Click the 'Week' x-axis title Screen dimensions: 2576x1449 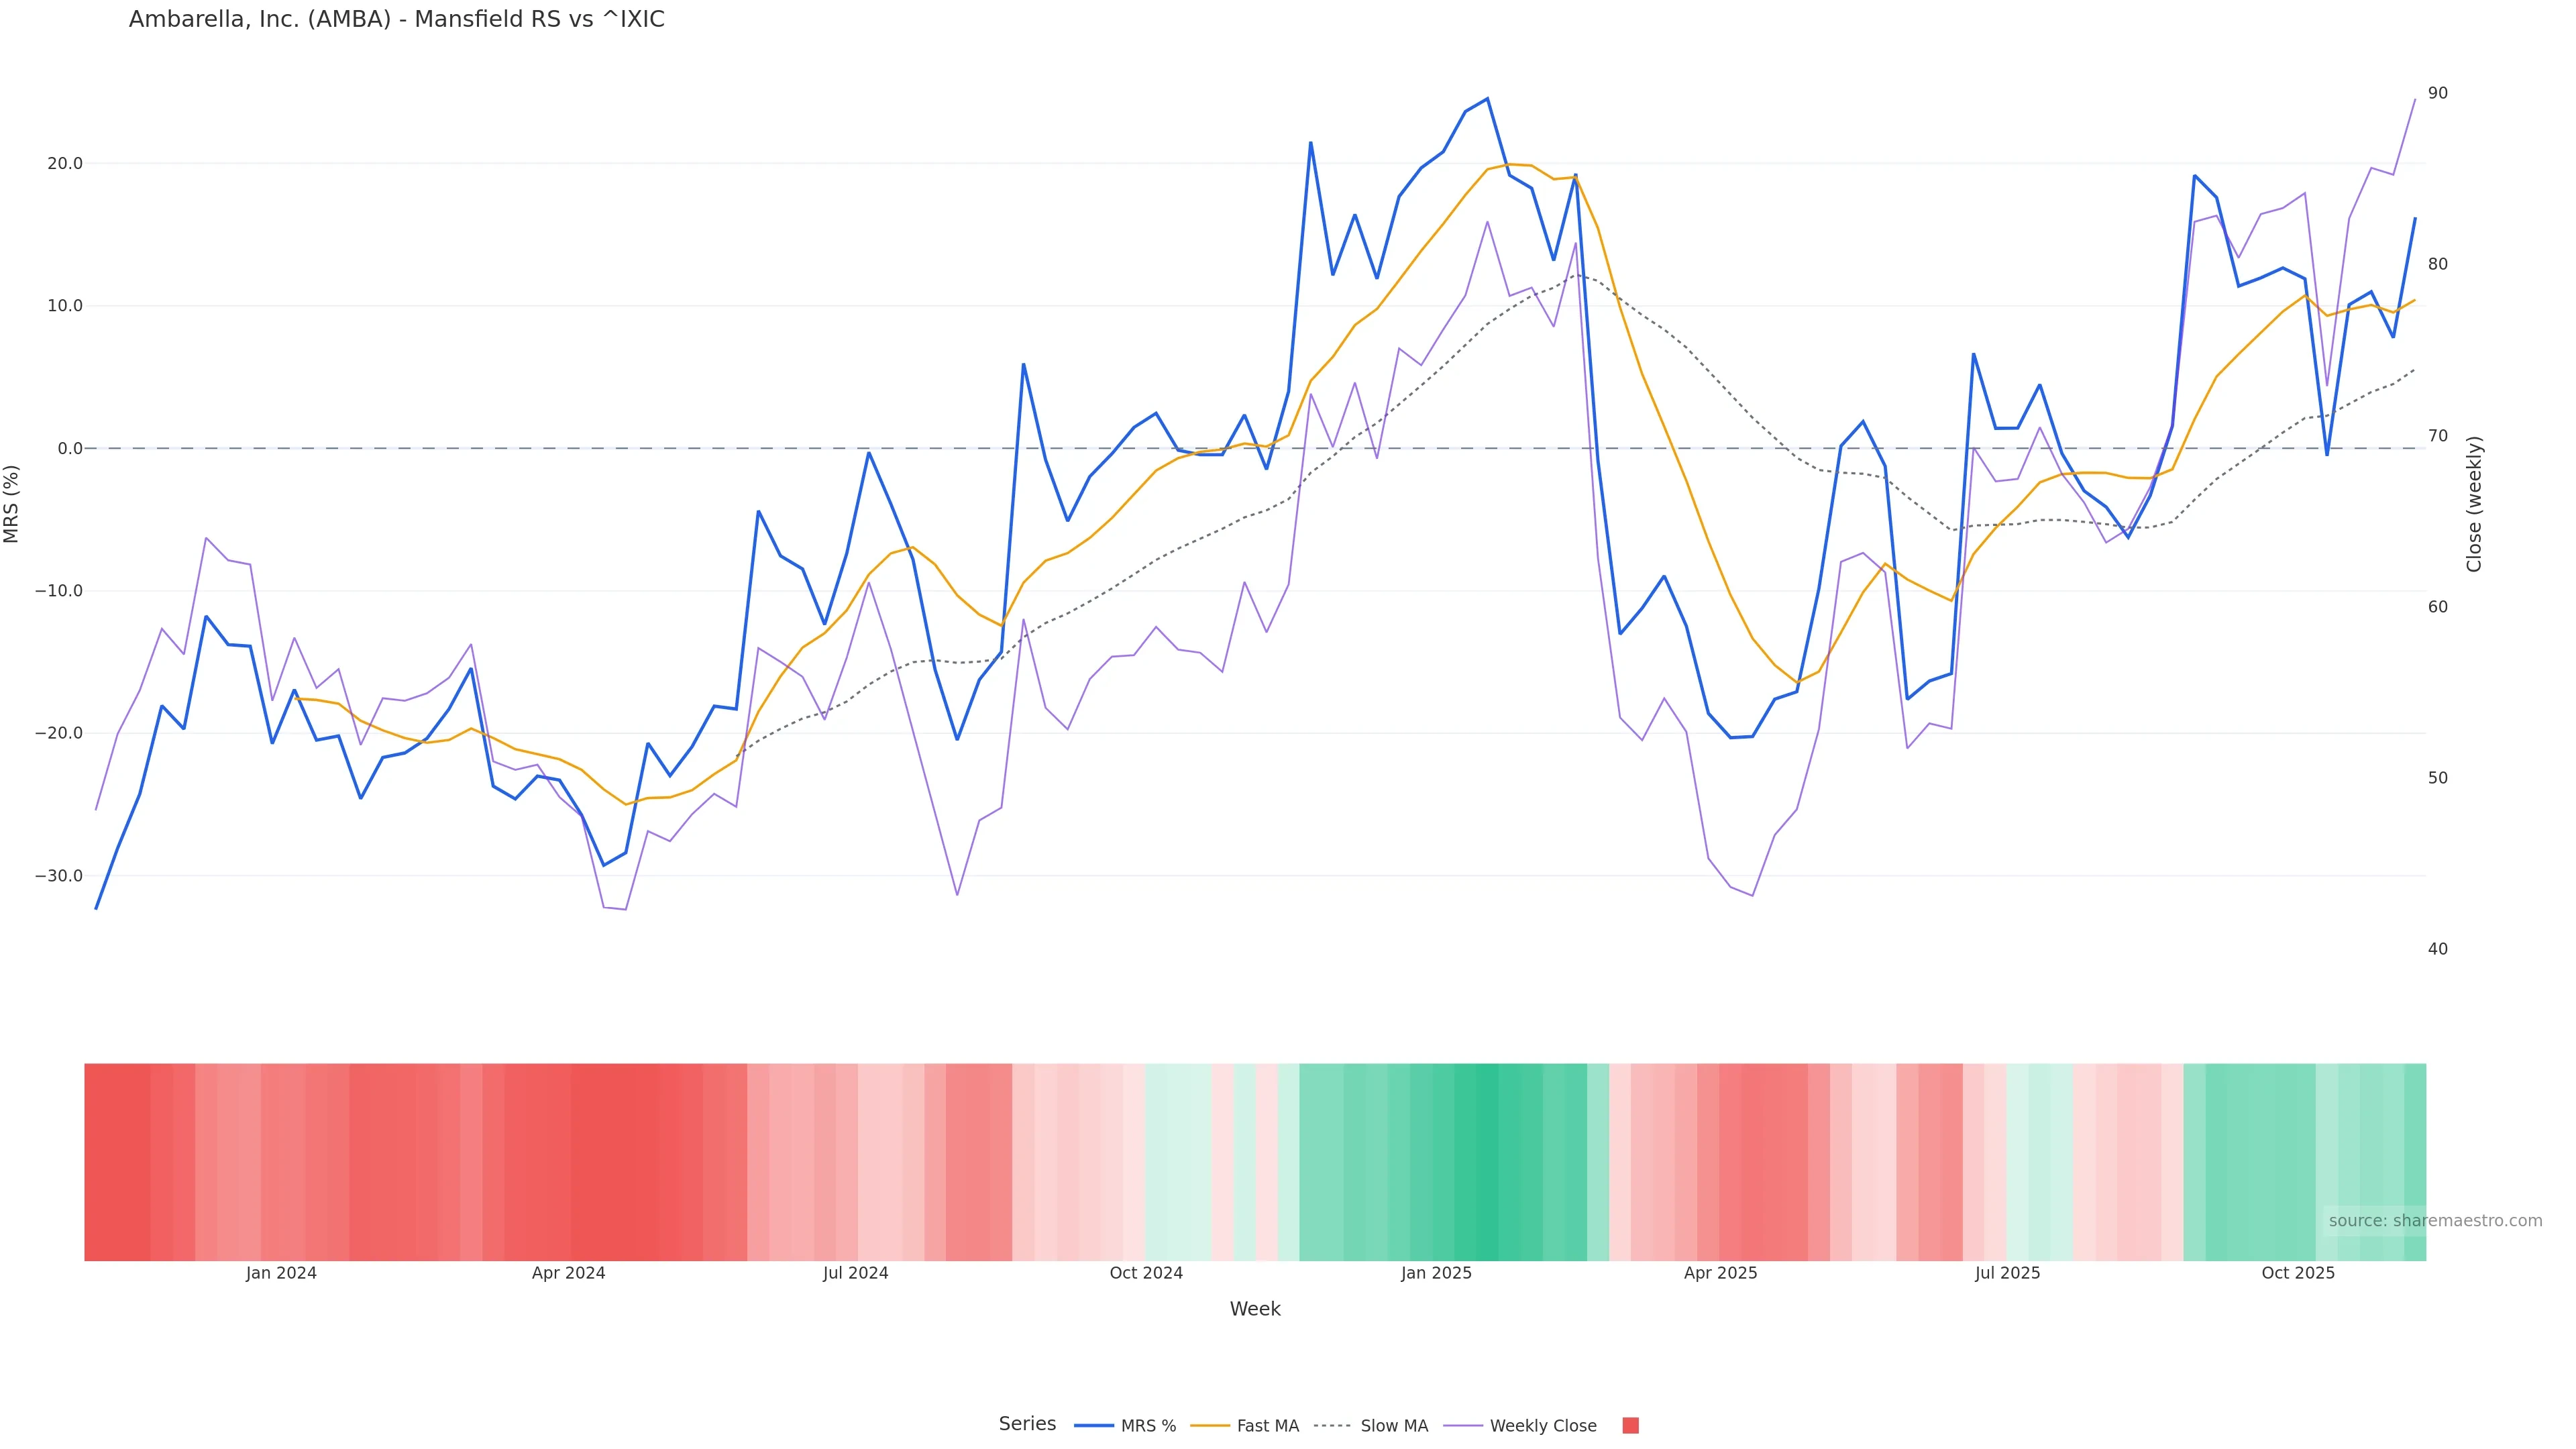click(x=1255, y=1310)
